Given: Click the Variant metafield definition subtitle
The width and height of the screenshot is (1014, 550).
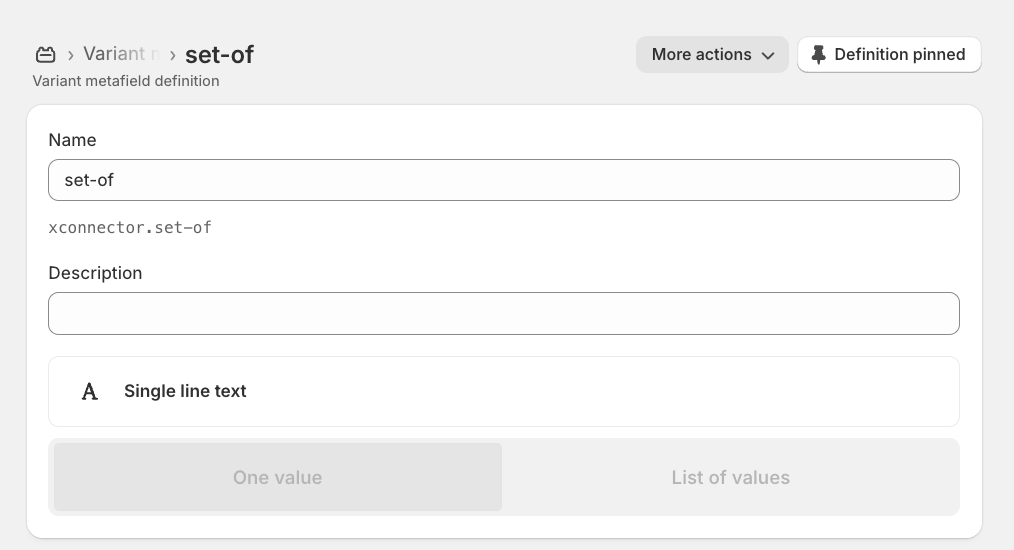Looking at the screenshot, I should 126,81.
